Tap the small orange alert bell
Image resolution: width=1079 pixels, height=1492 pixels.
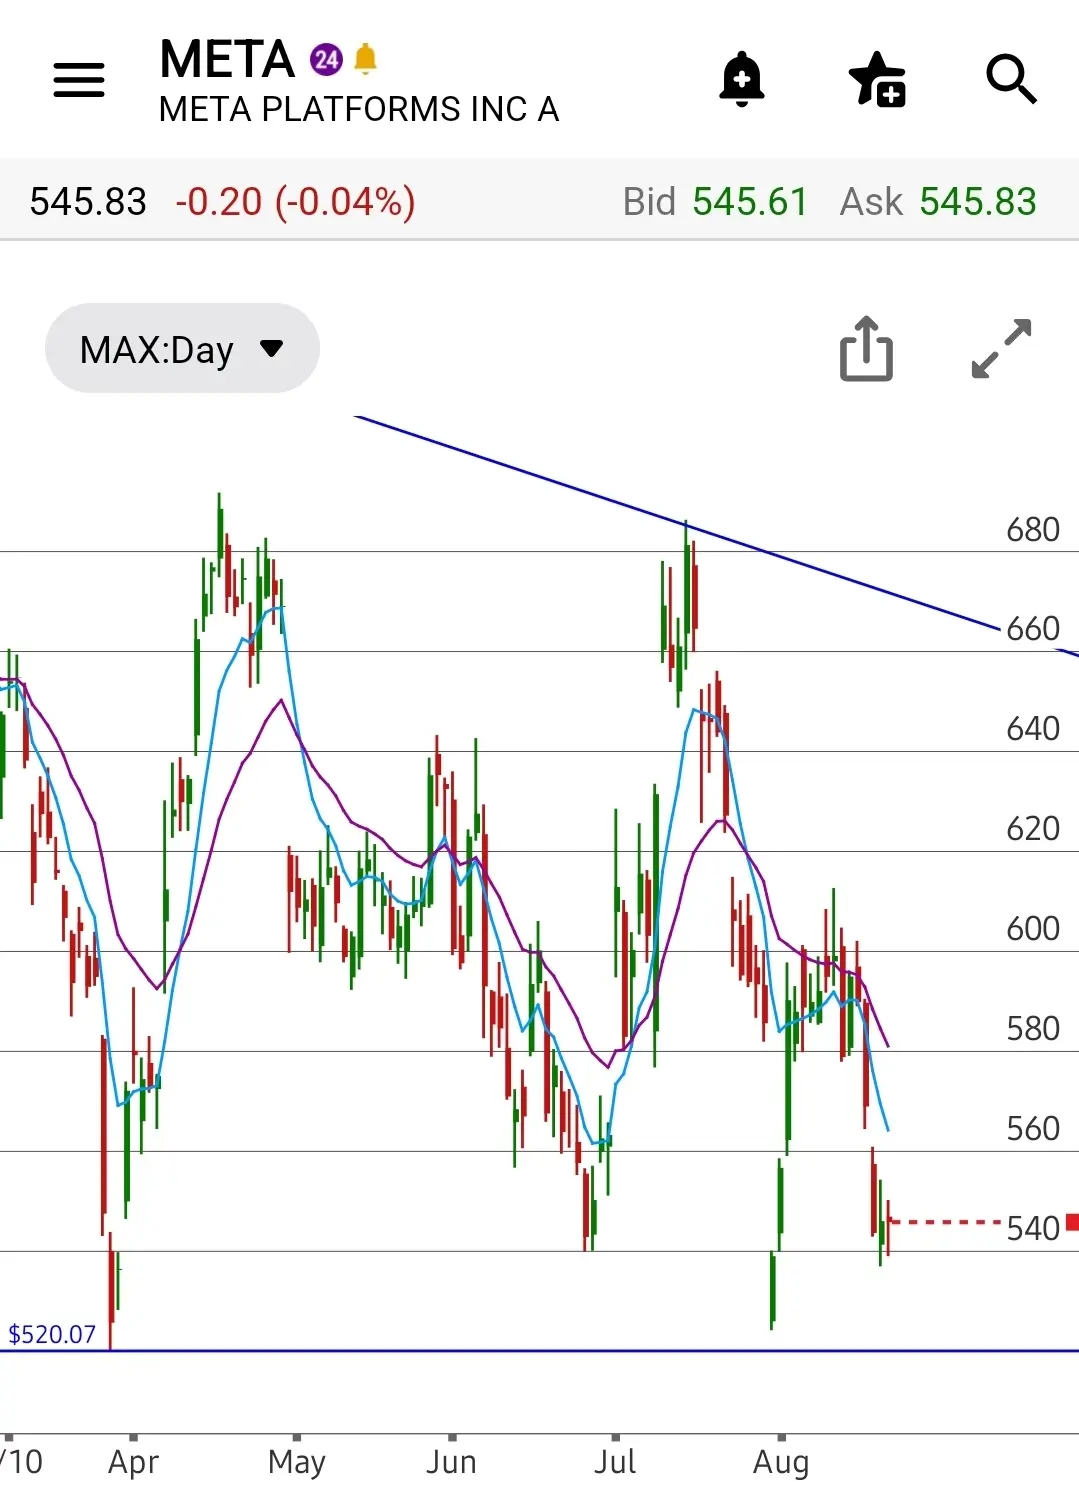[366, 59]
